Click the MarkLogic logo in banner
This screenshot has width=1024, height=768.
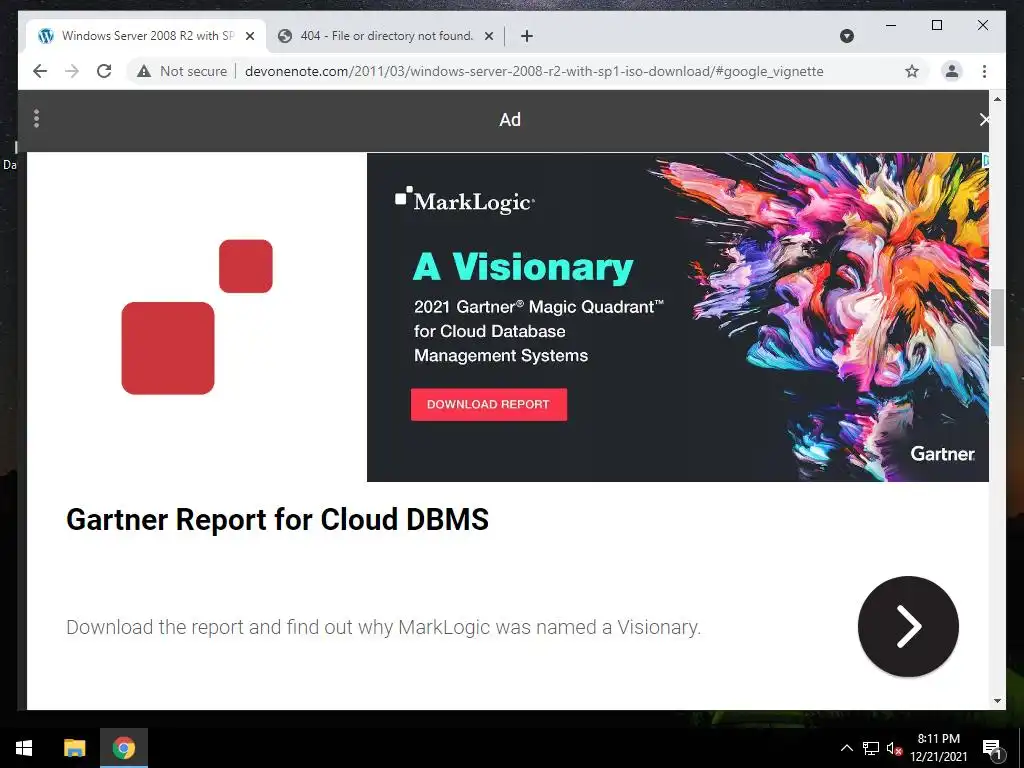(465, 200)
